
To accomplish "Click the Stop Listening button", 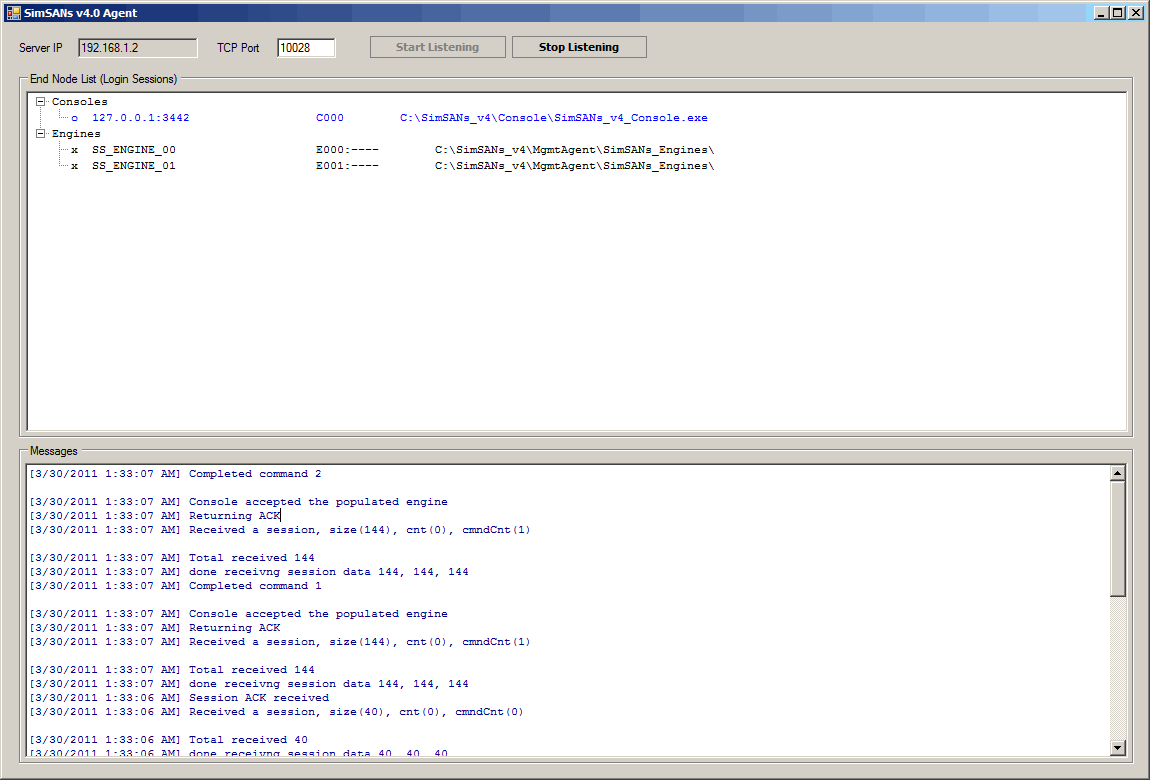I will (x=579, y=47).
